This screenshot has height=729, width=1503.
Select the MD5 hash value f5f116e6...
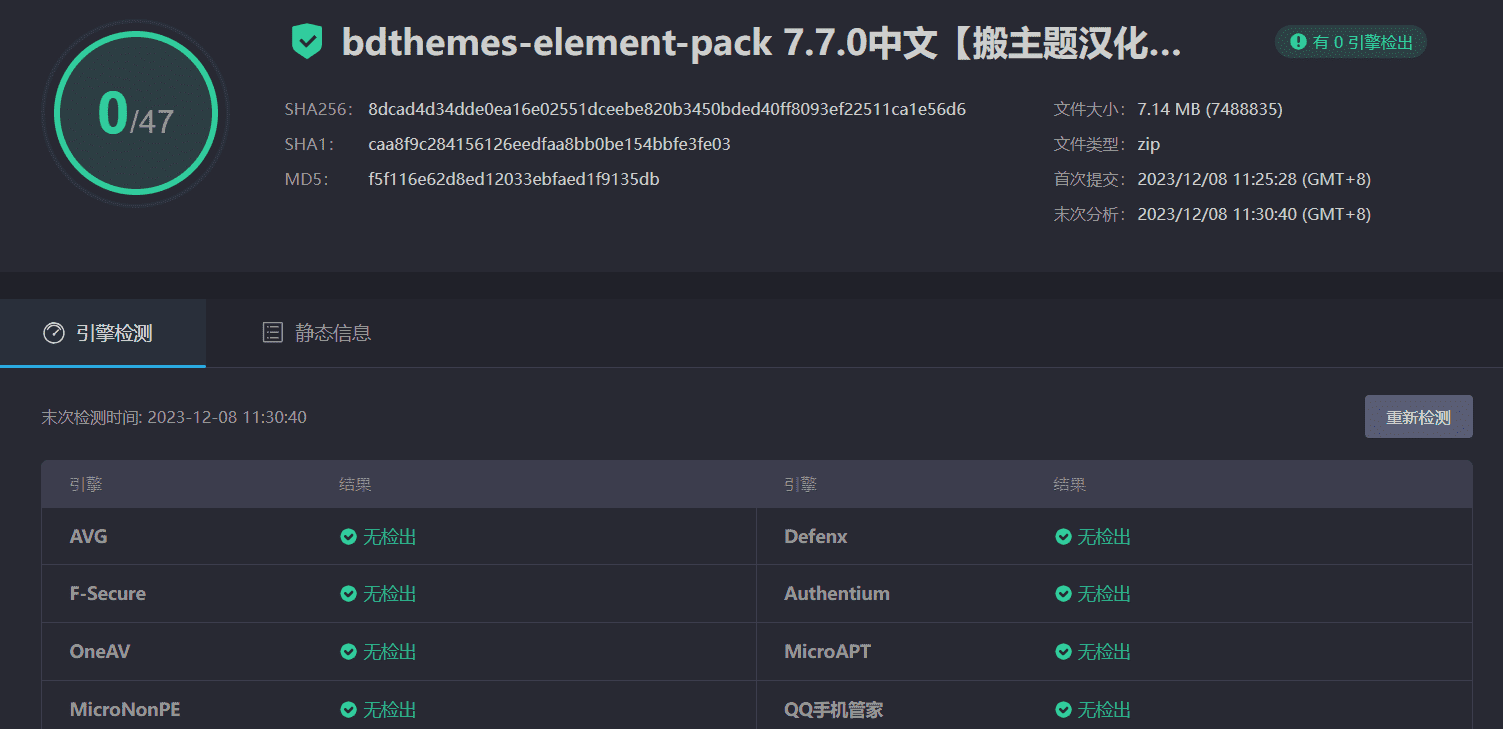(x=513, y=180)
